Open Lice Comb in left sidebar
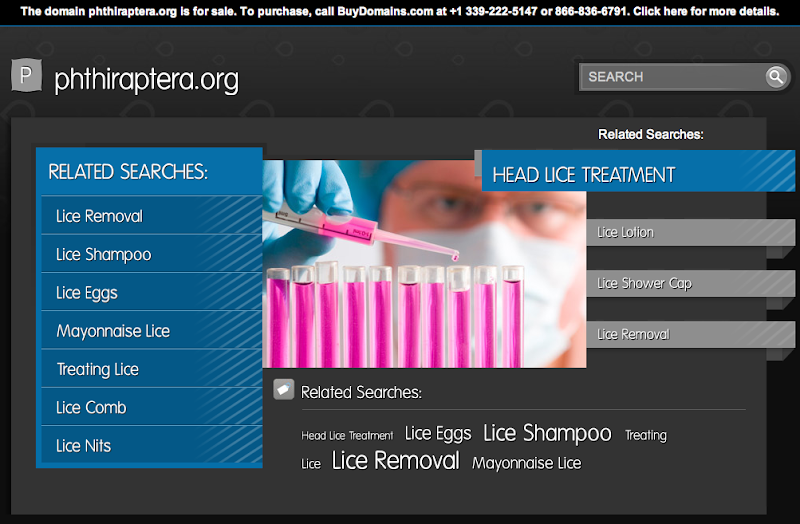The height and width of the screenshot is (524, 800). click(152, 407)
